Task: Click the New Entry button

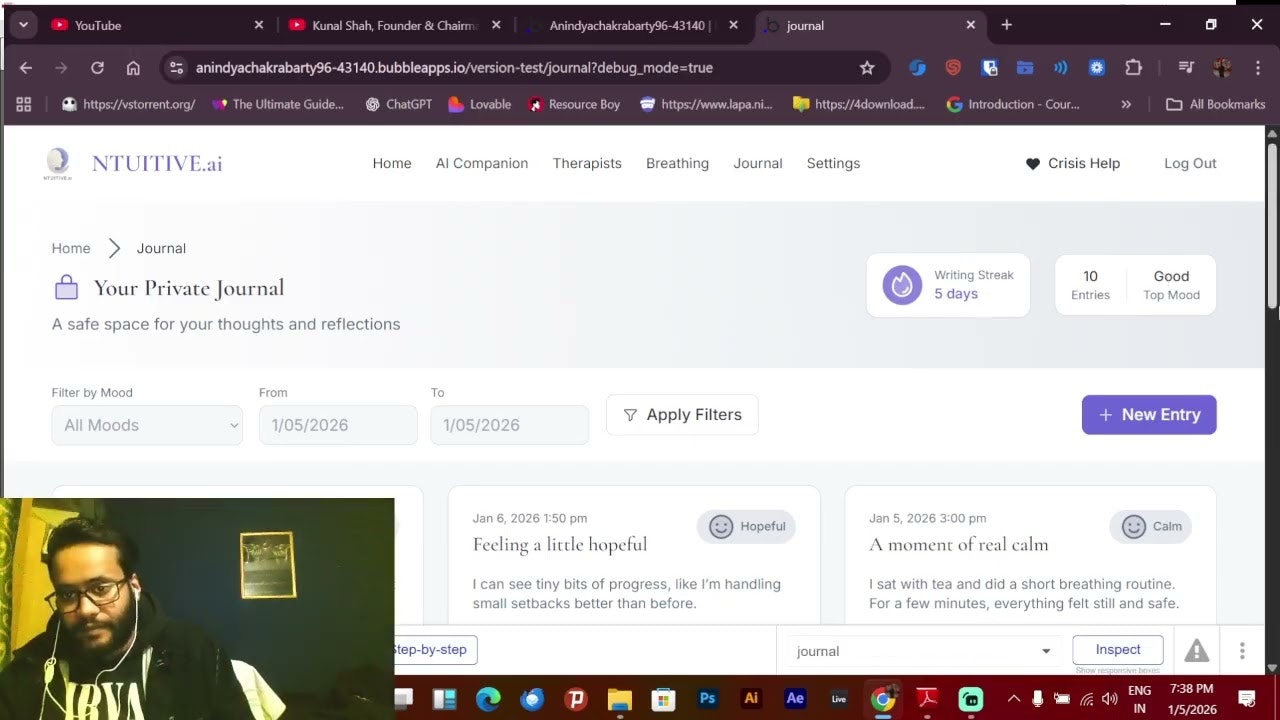Action: coord(1148,414)
